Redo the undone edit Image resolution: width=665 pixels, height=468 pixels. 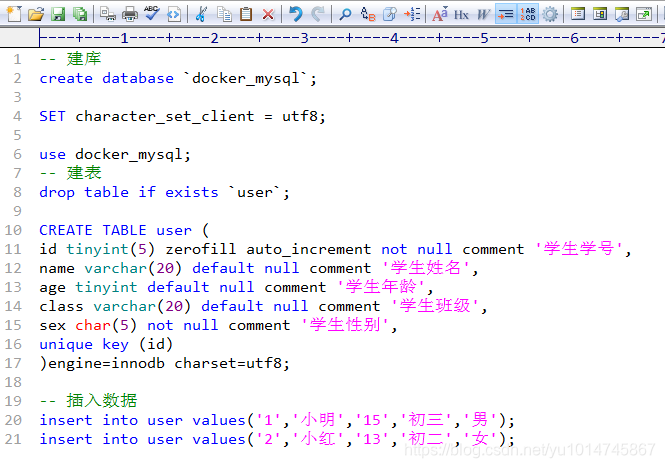[318, 14]
